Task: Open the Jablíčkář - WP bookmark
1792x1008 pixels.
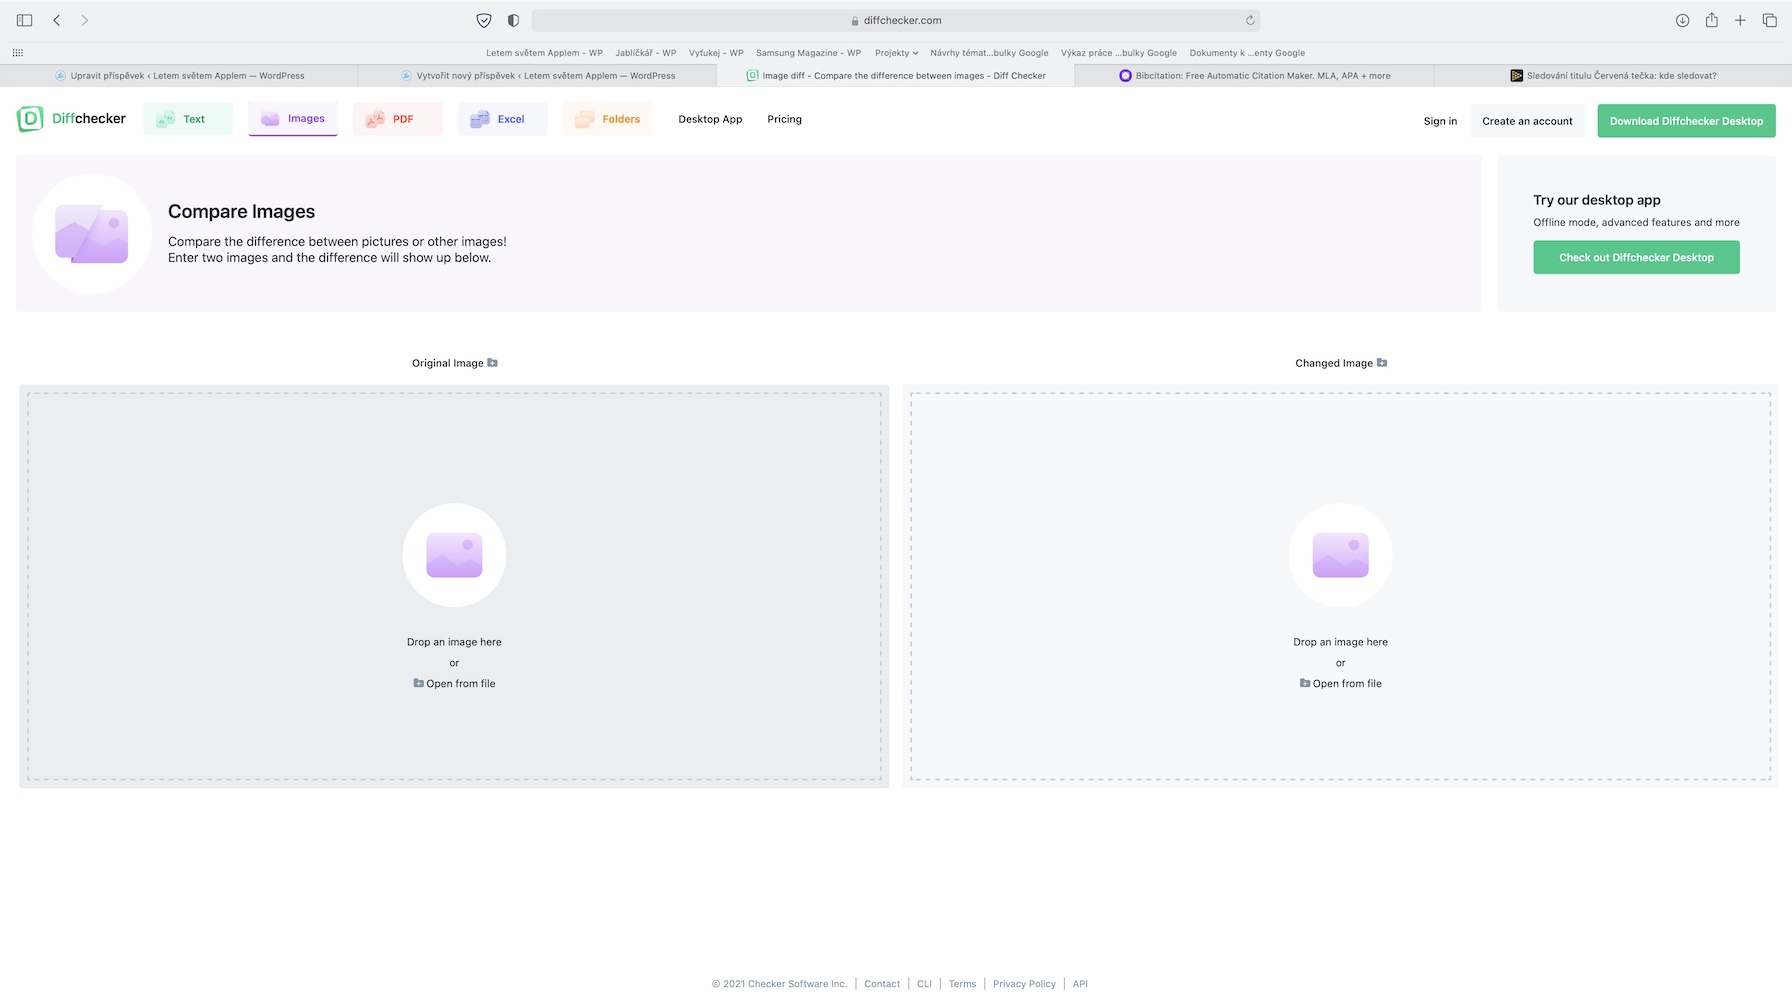Action: pyautogui.click(x=646, y=53)
